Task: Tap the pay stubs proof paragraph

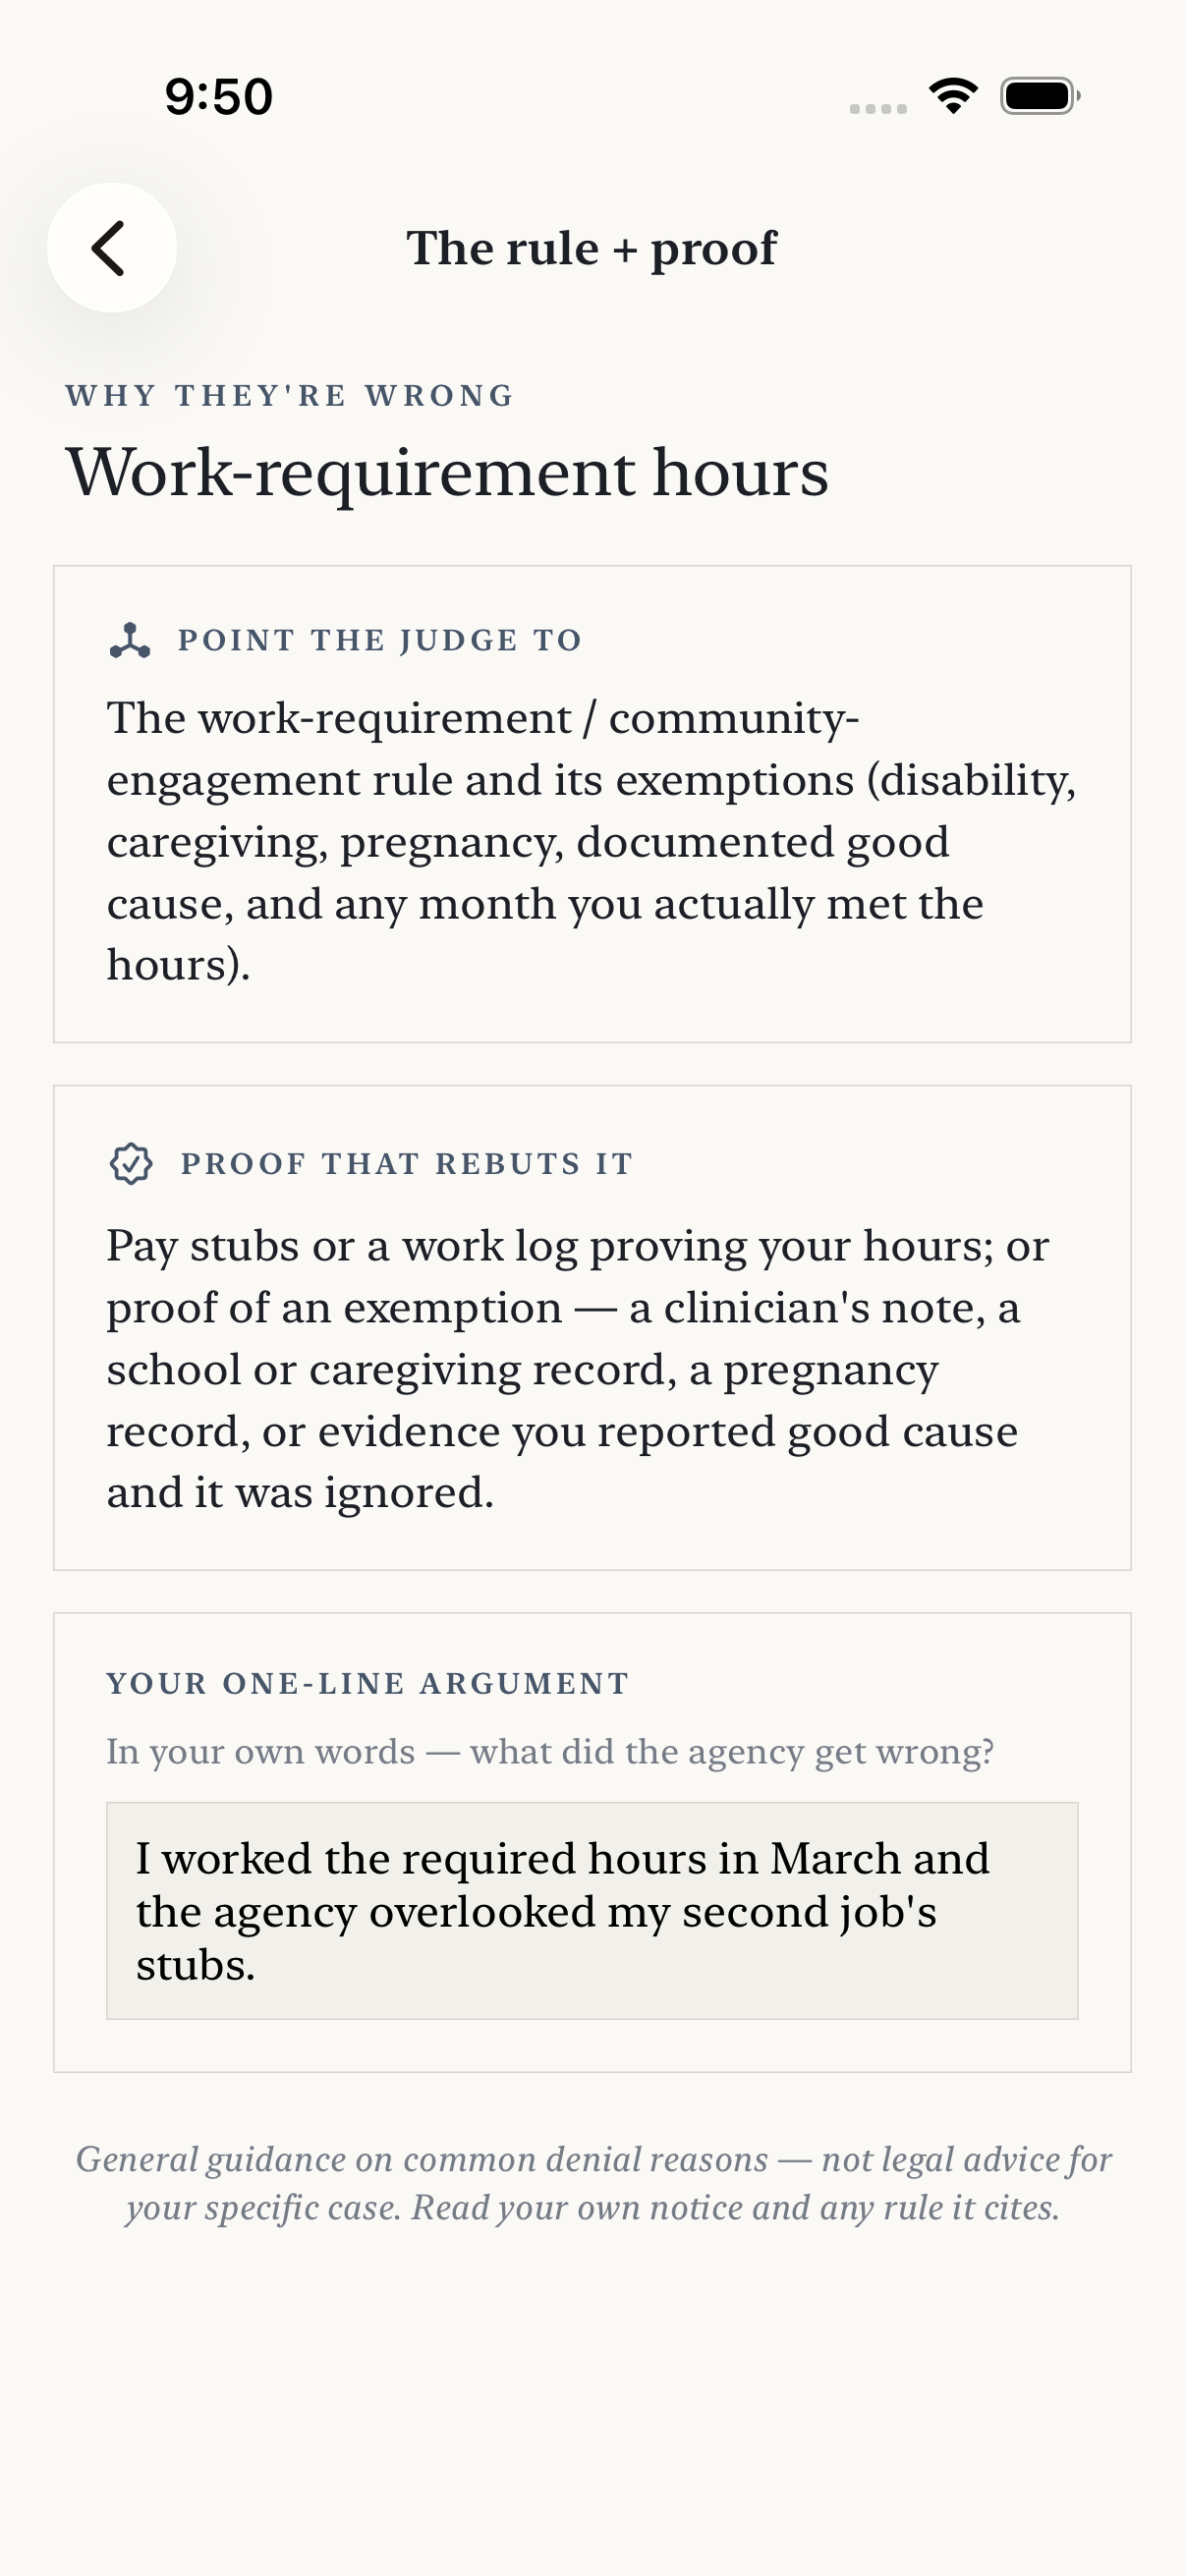Action: [x=578, y=1369]
